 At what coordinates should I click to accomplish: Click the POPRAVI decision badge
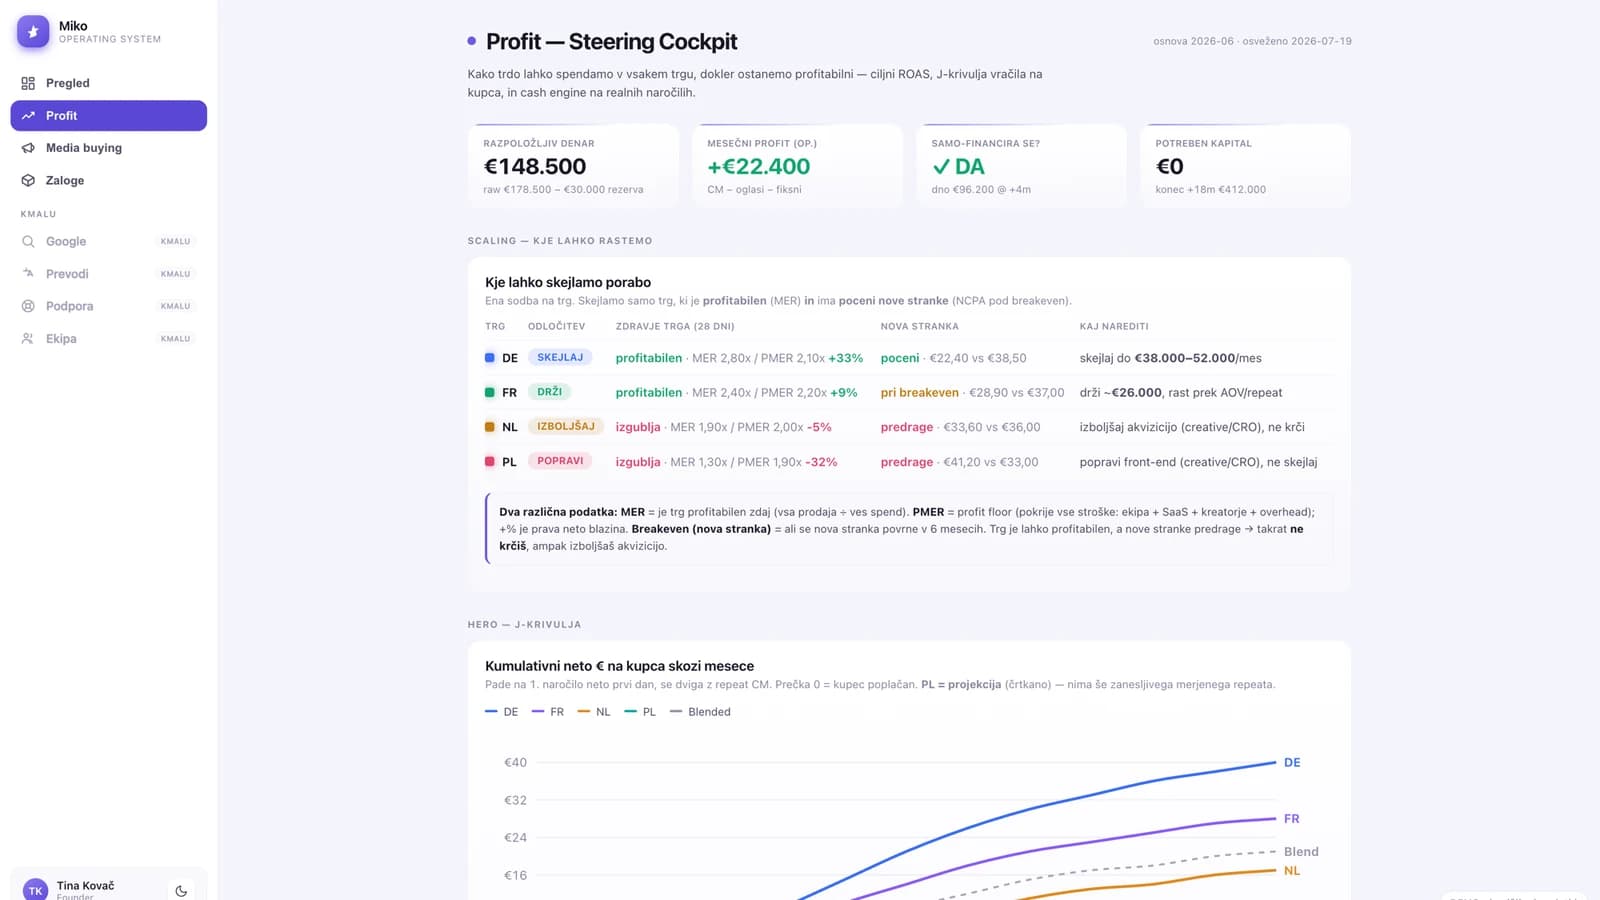coord(560,461)
